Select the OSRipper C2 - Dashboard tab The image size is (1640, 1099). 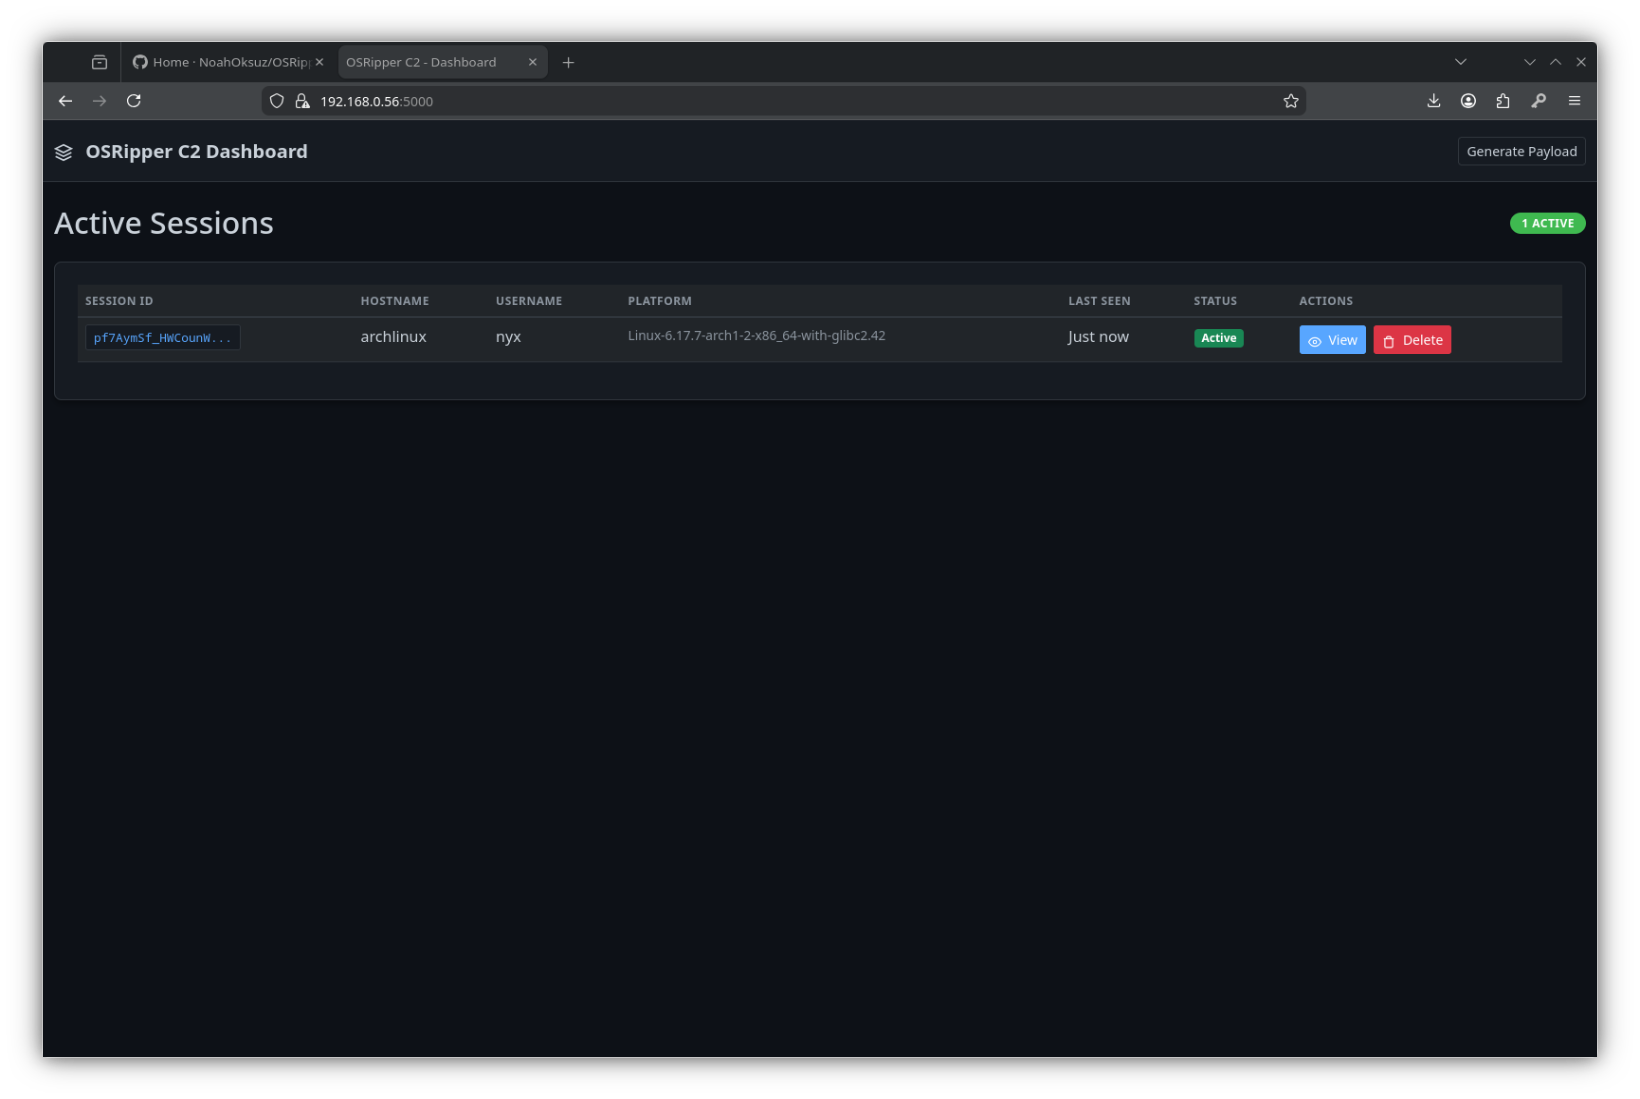pos(425,61)
